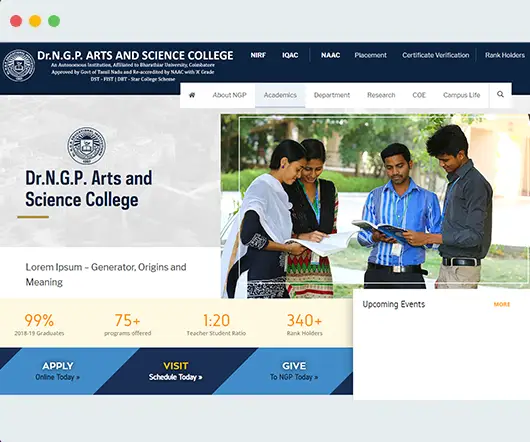
Task: Open the About NGP menu
Action: [230, 95]
